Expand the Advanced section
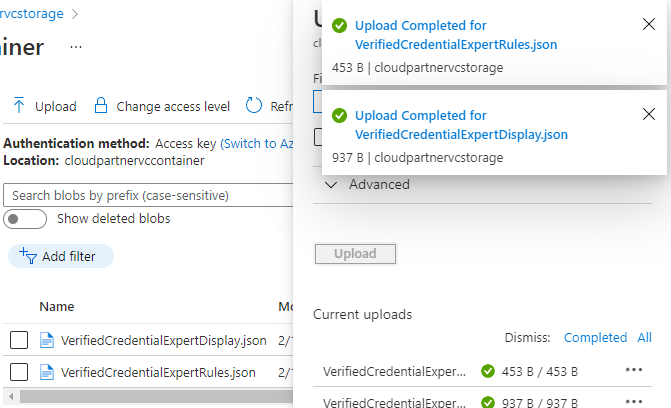The height and width of the screenshot is (408, 671). coord(332,184)
